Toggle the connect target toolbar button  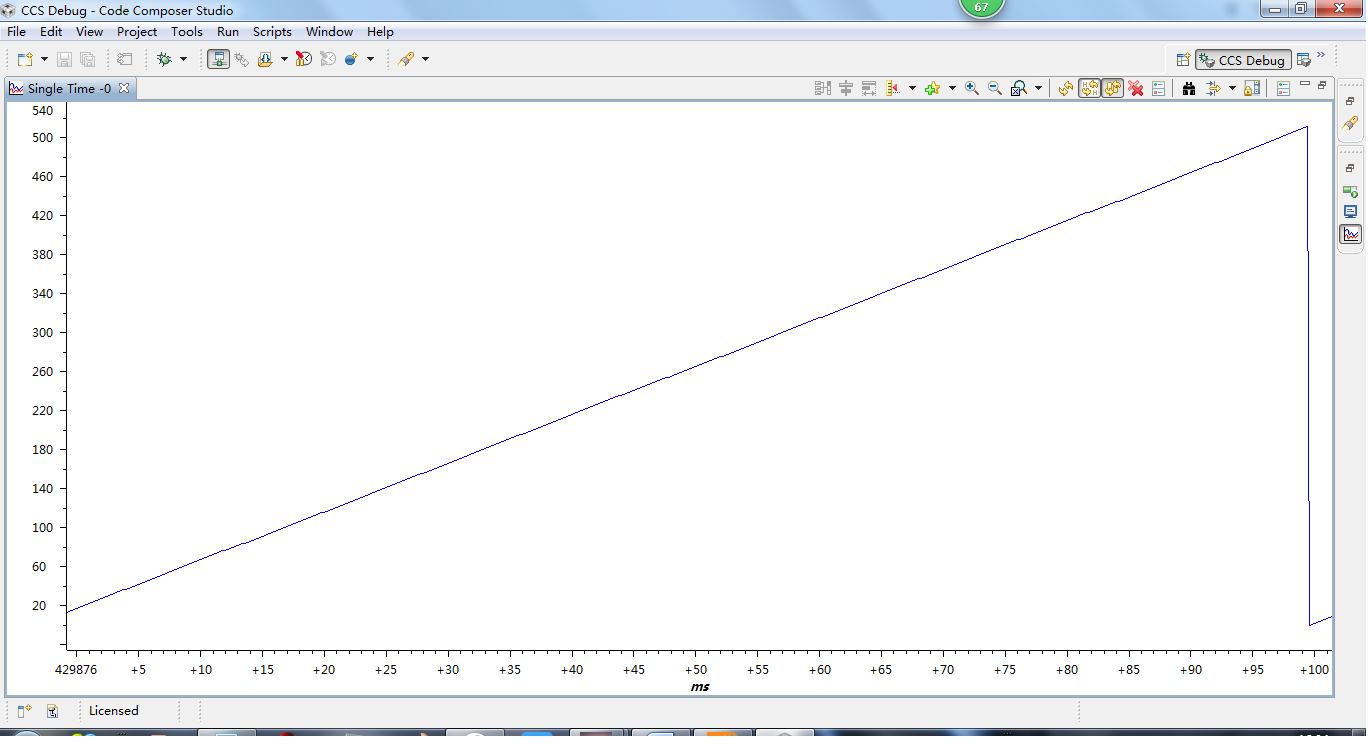tap(219, 60)
